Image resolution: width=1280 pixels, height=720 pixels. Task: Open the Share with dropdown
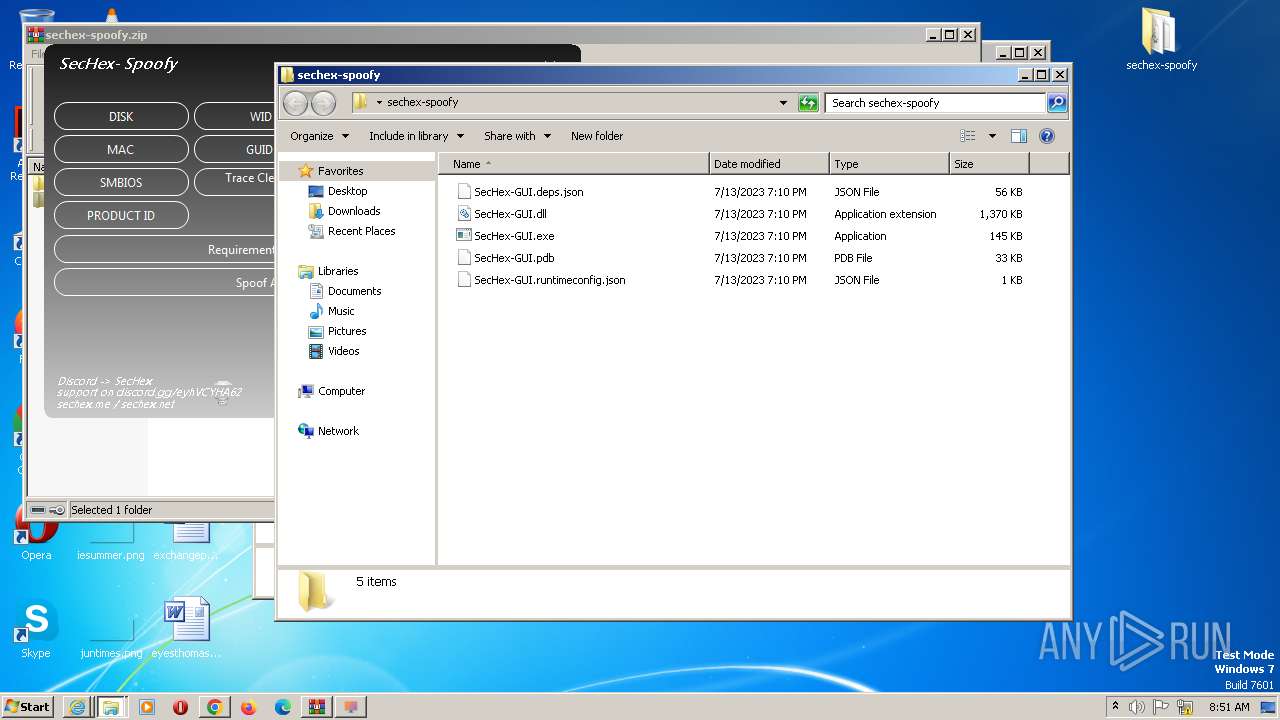click(x=517, y=136)
